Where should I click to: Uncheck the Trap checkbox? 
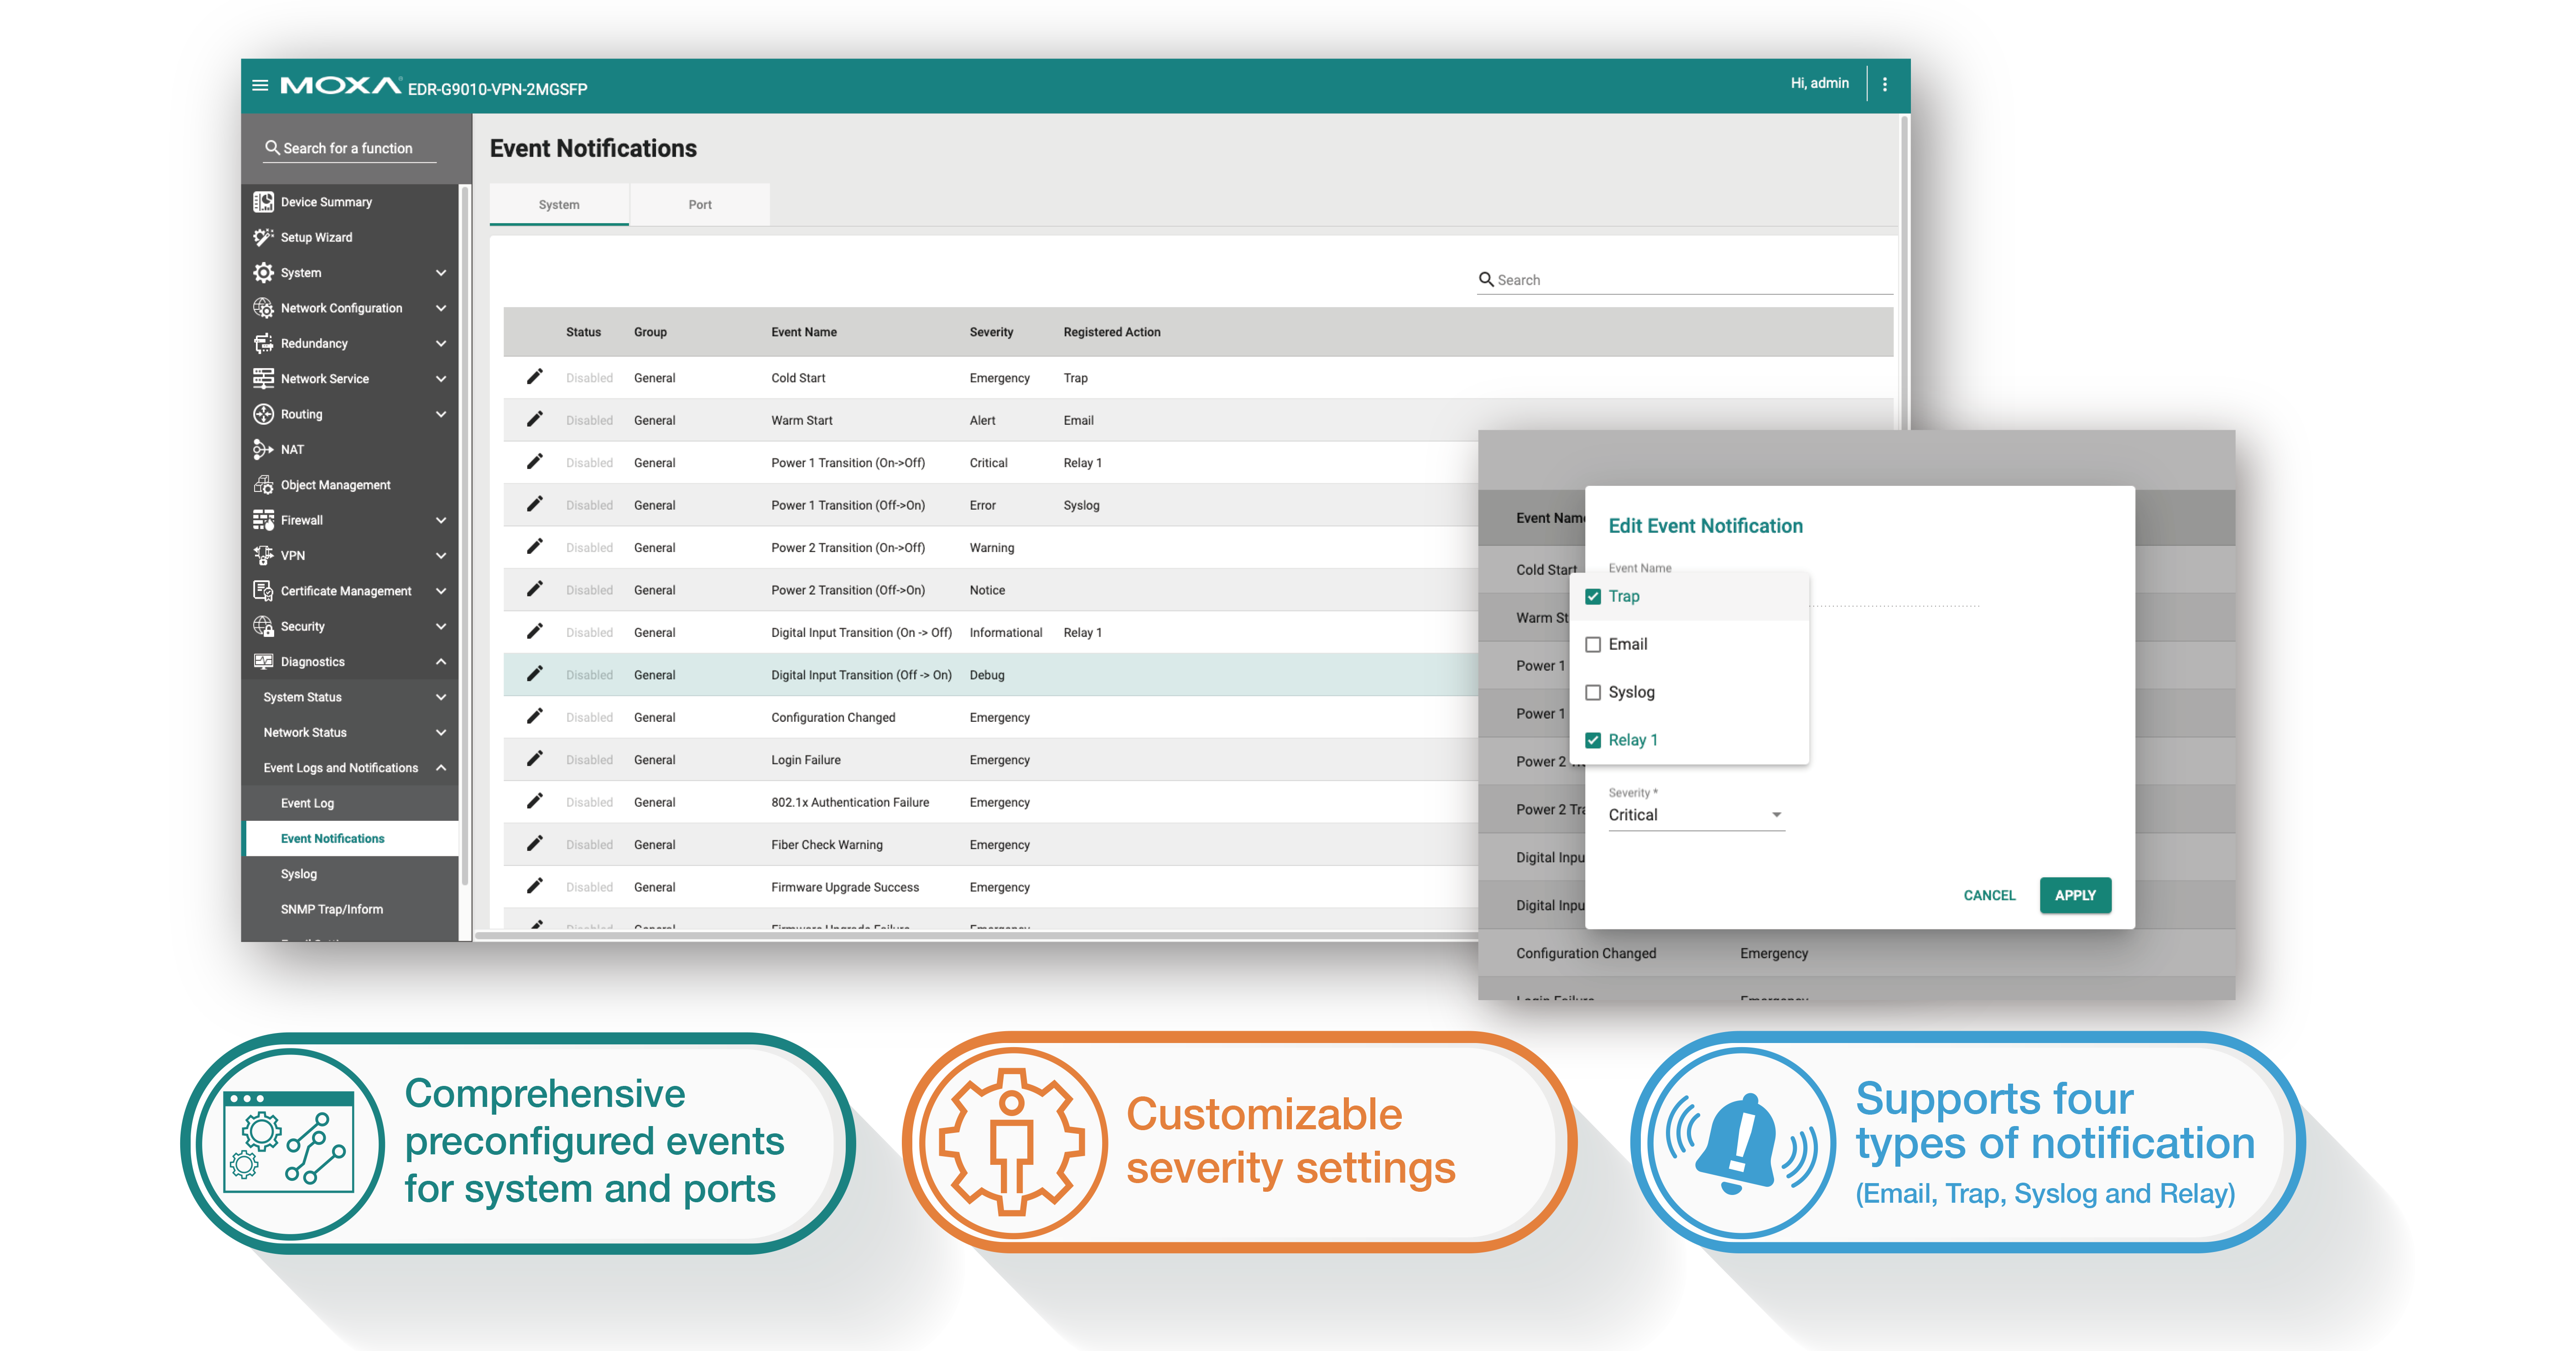pyautogui.click(x=1593, y=597)
